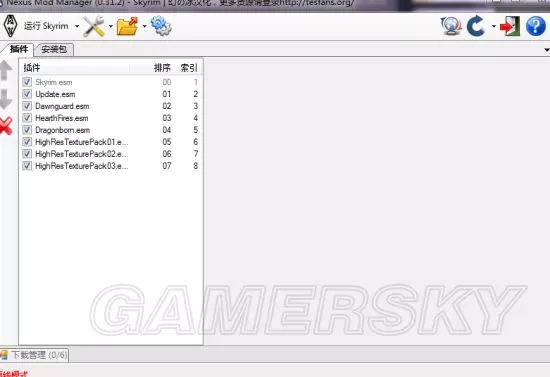This screenshot has height=377, width=550.
Task: Select the Update.esm plugin name
Action: pyautogui.click(x=55, y=94)
